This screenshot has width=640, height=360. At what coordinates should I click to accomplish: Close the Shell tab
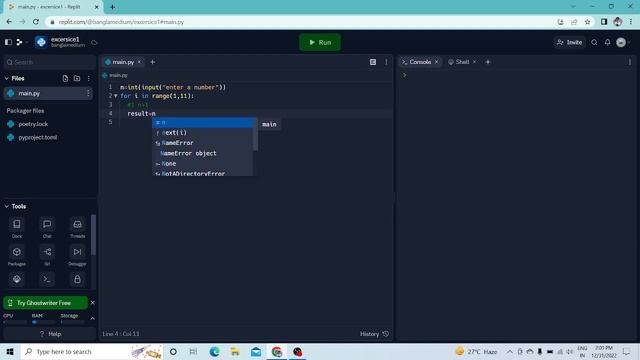point(474,62)
